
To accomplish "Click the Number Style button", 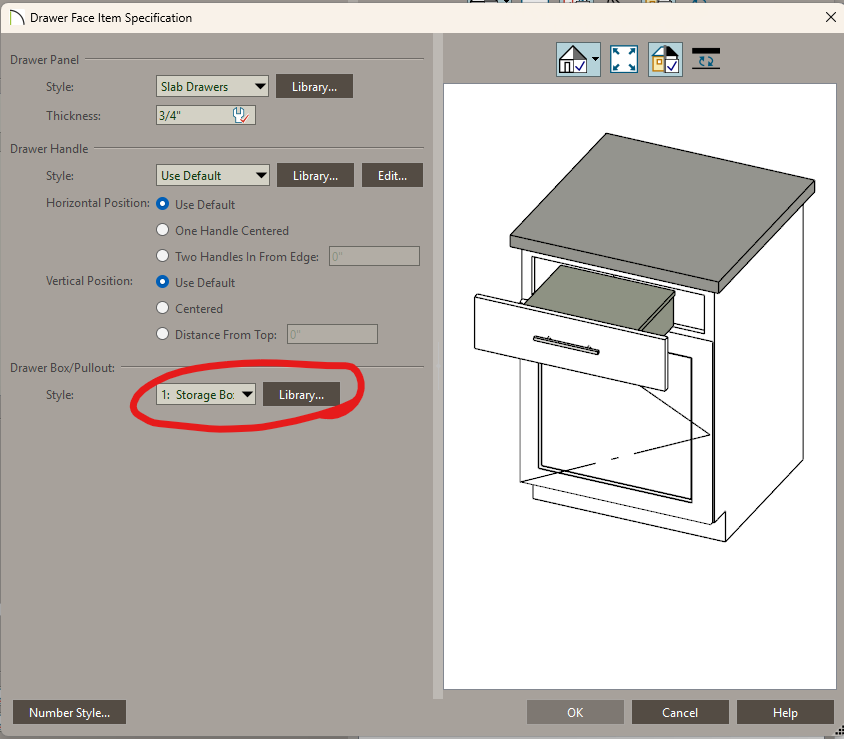I will pos(69,713).
